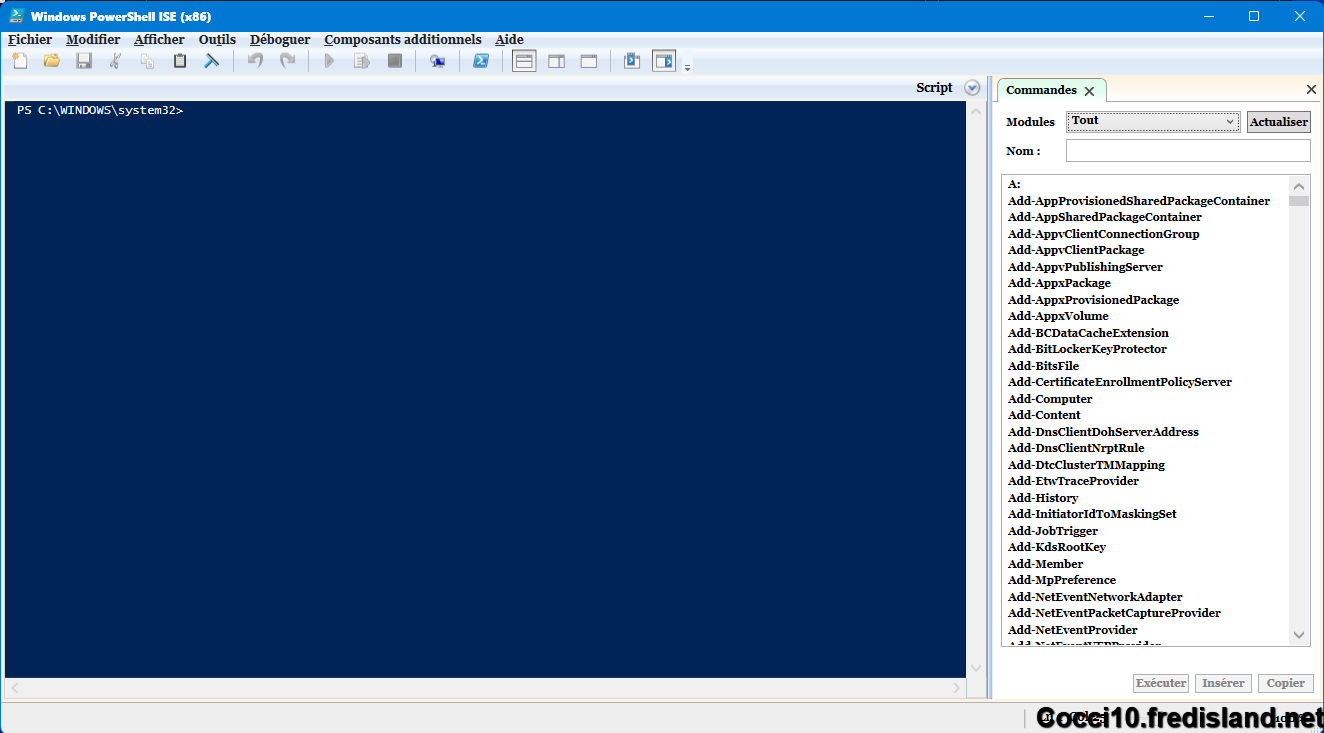Open the Modifier menu
This screenshot has width=1324, height=733.
[x=93, y=40]
